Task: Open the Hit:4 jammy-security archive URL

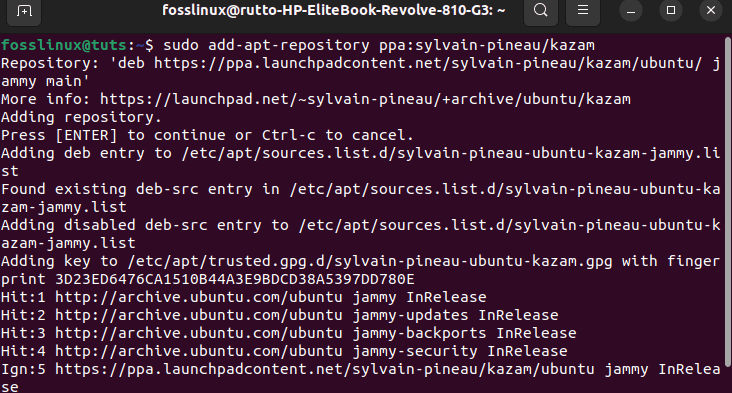Action: (198, 351)
